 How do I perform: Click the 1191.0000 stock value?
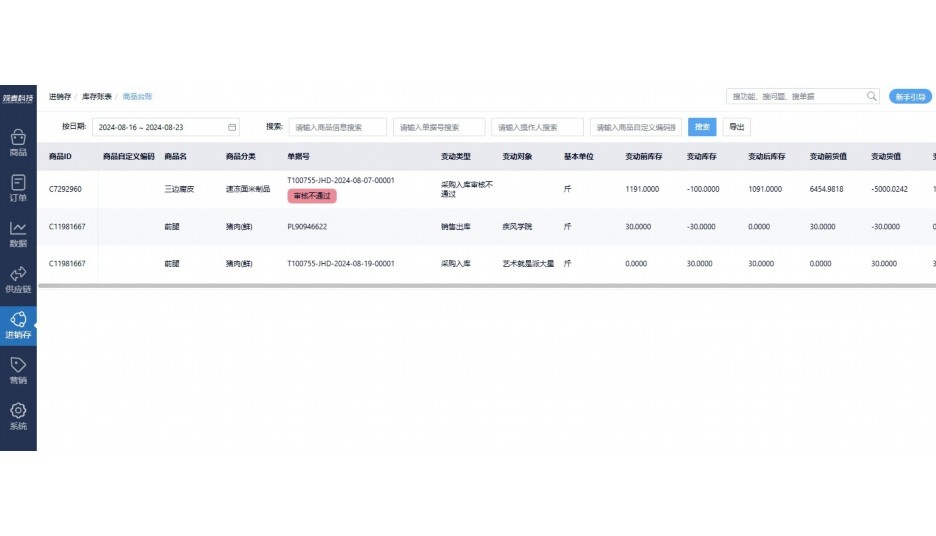(x=642, y=189)
